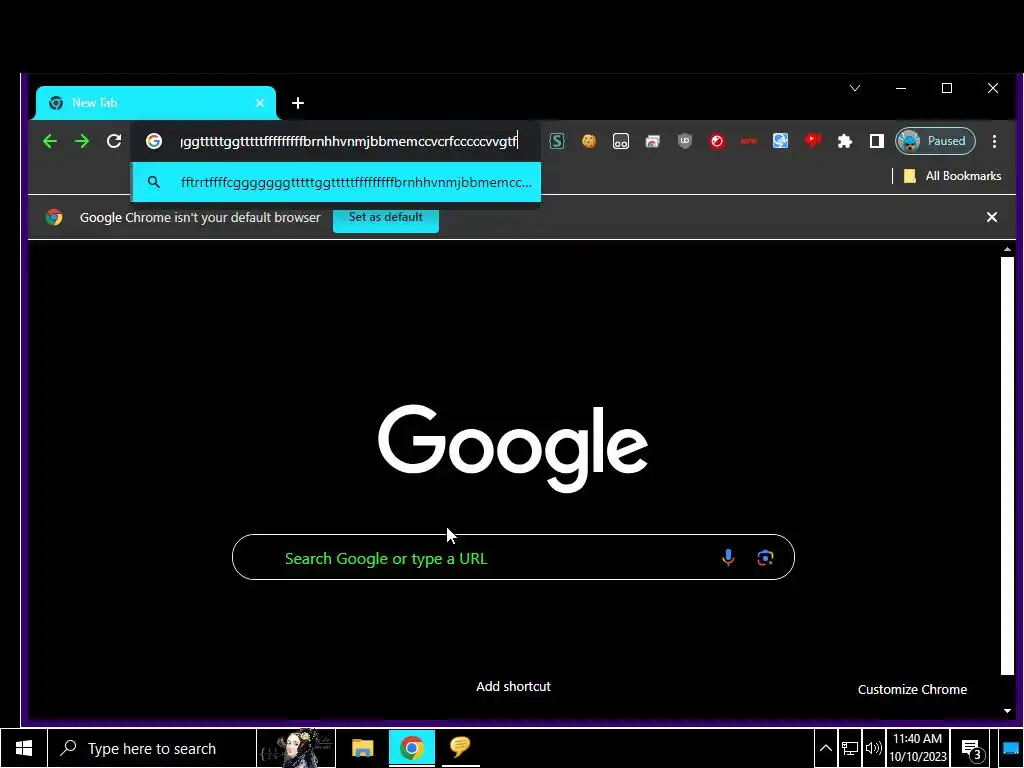Search by image with Google Lens icon
Screen dimensions: 1024x768
click(x=765, y=558)
